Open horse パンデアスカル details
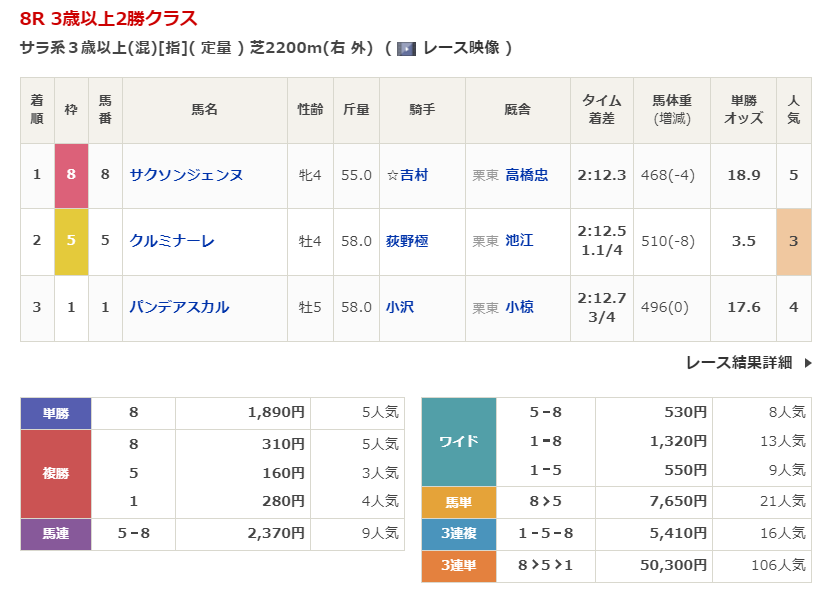This screenshot has height=591, width=826. (x=179, y=307)
